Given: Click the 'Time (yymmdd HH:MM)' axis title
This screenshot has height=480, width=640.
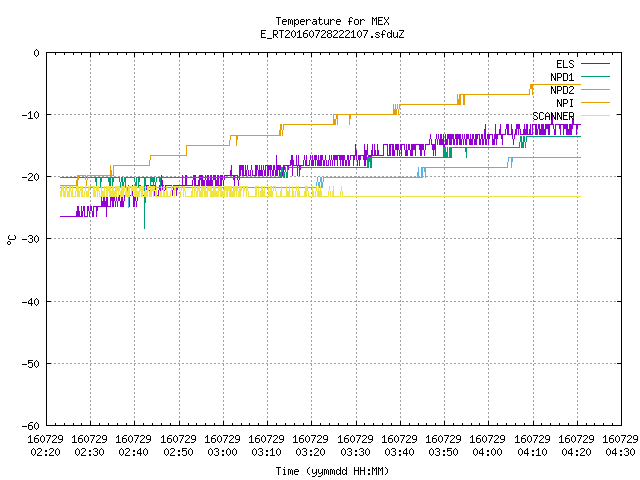Looking at the screenshot, I should (x=332, y=471).
